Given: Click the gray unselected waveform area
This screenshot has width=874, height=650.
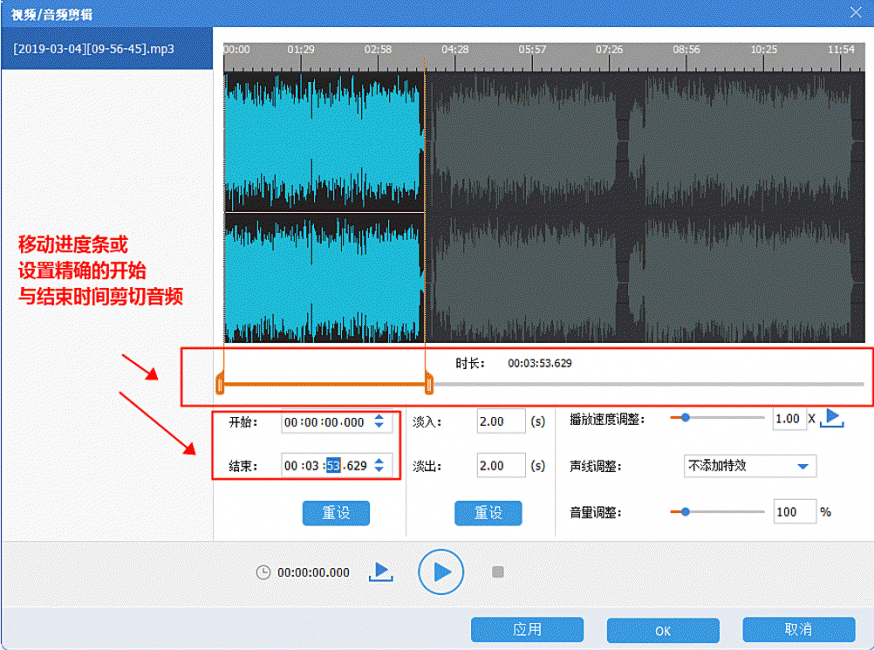Looking at the screenshot, I should click(x=645, y=207).
